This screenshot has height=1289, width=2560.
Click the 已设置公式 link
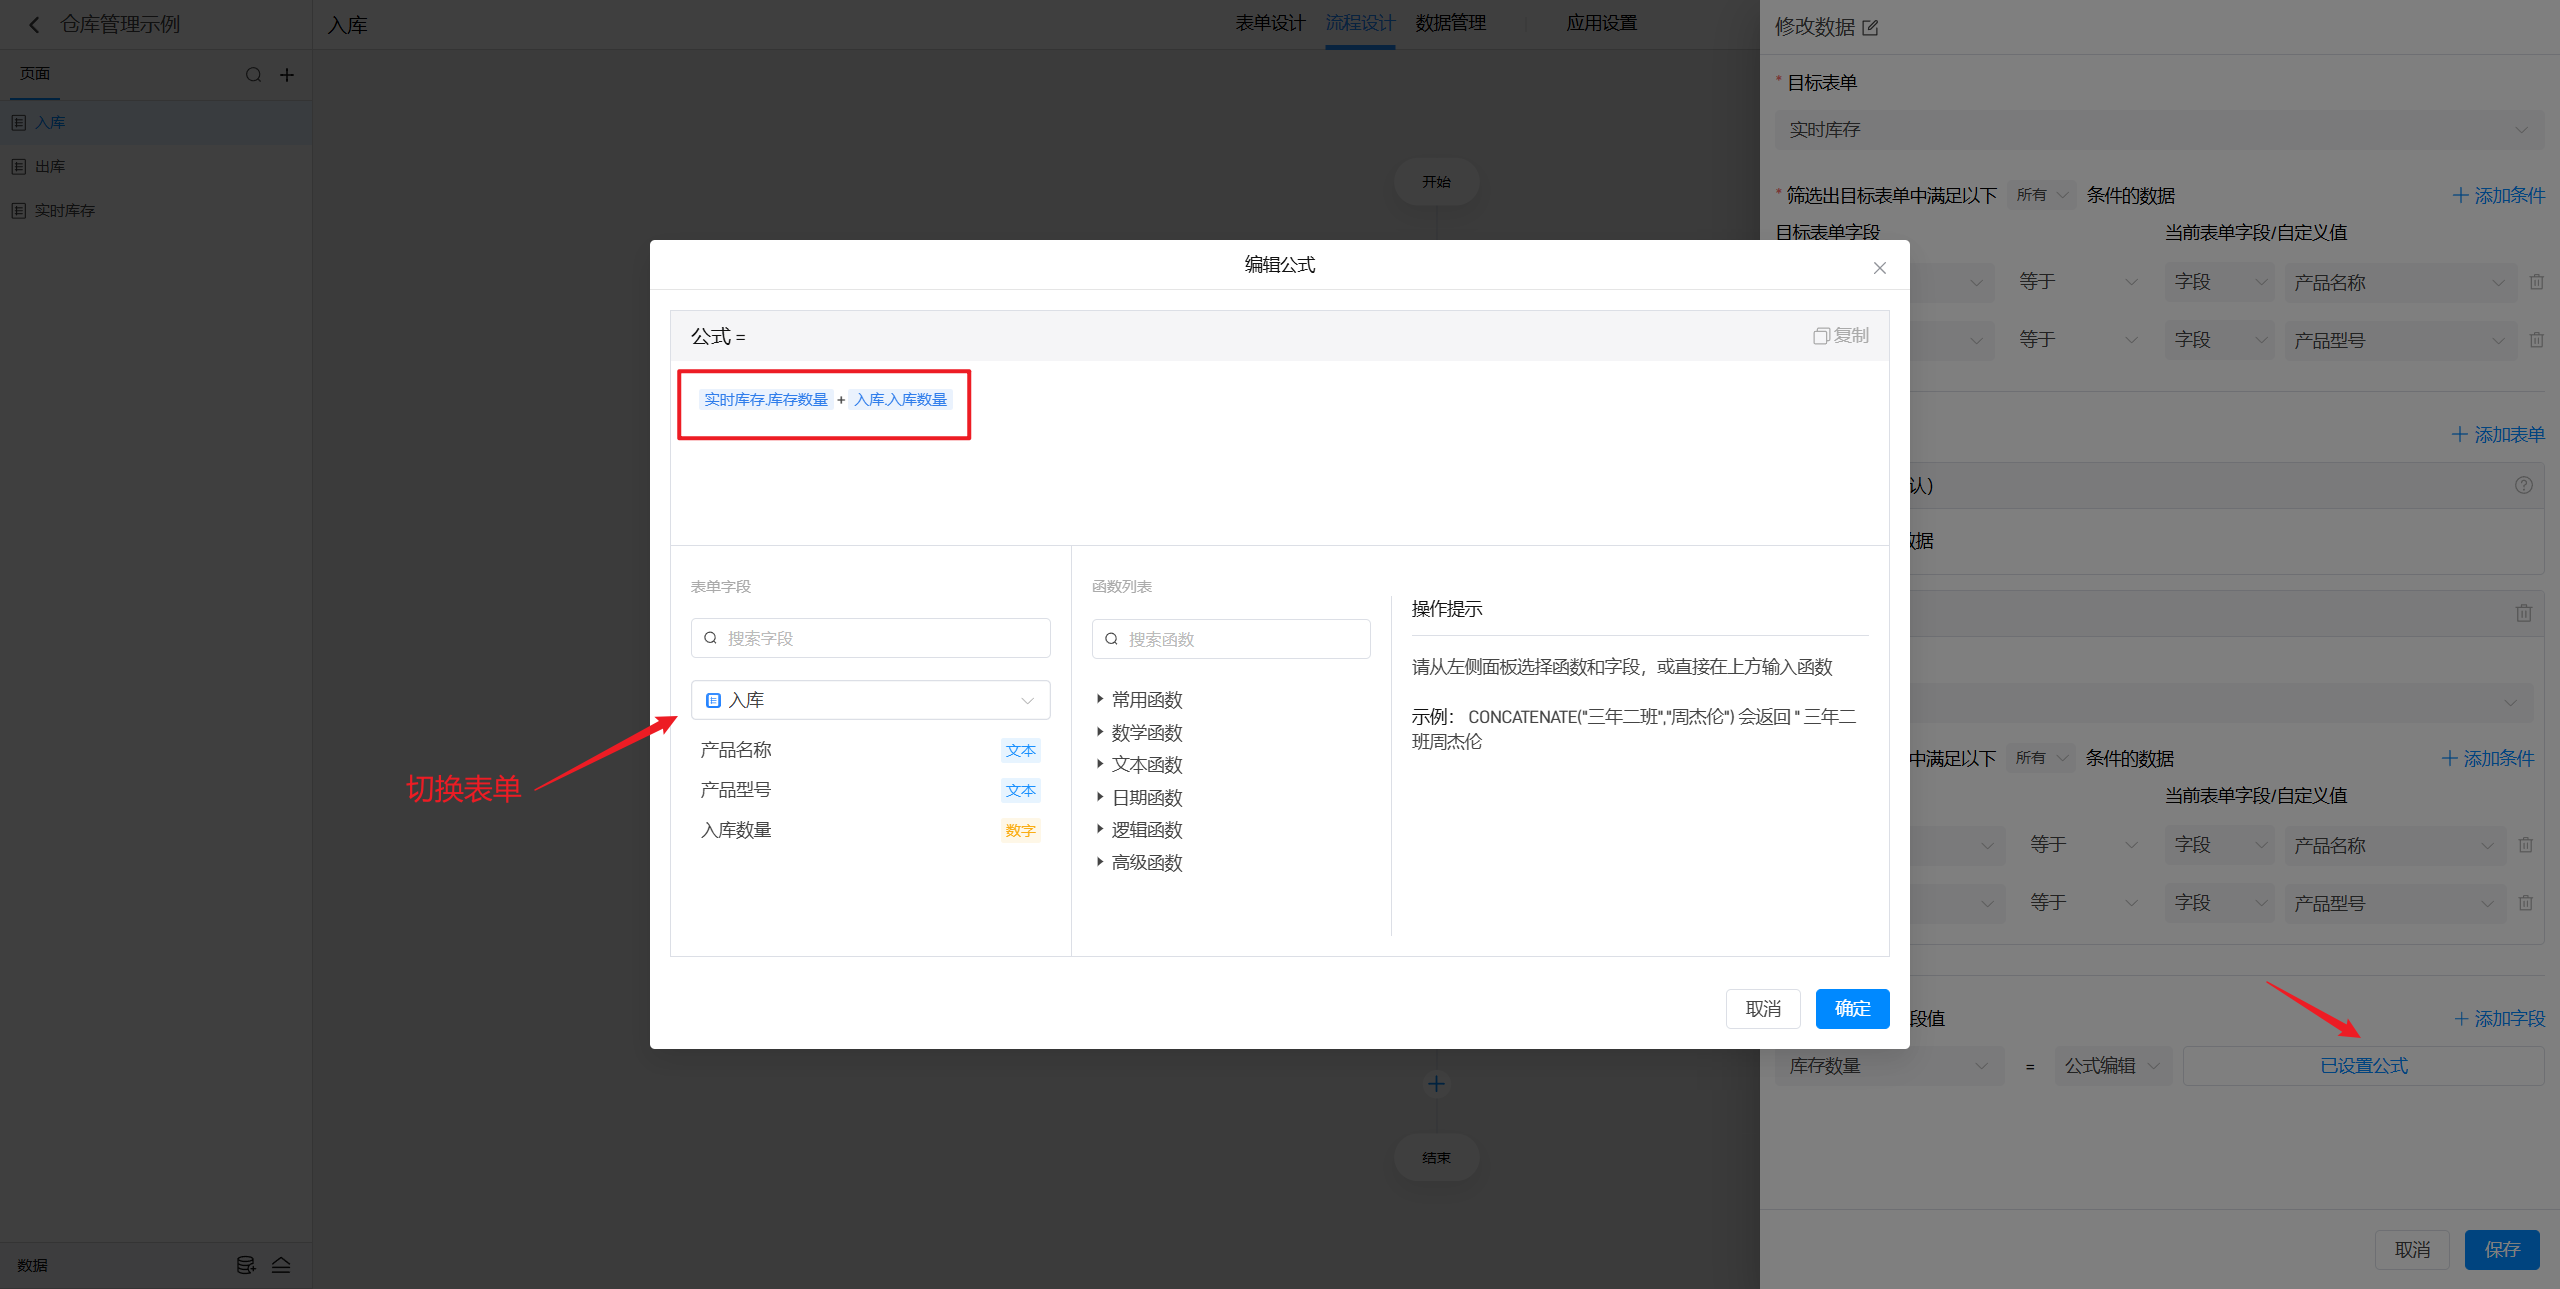(x=2363, y=1066)
